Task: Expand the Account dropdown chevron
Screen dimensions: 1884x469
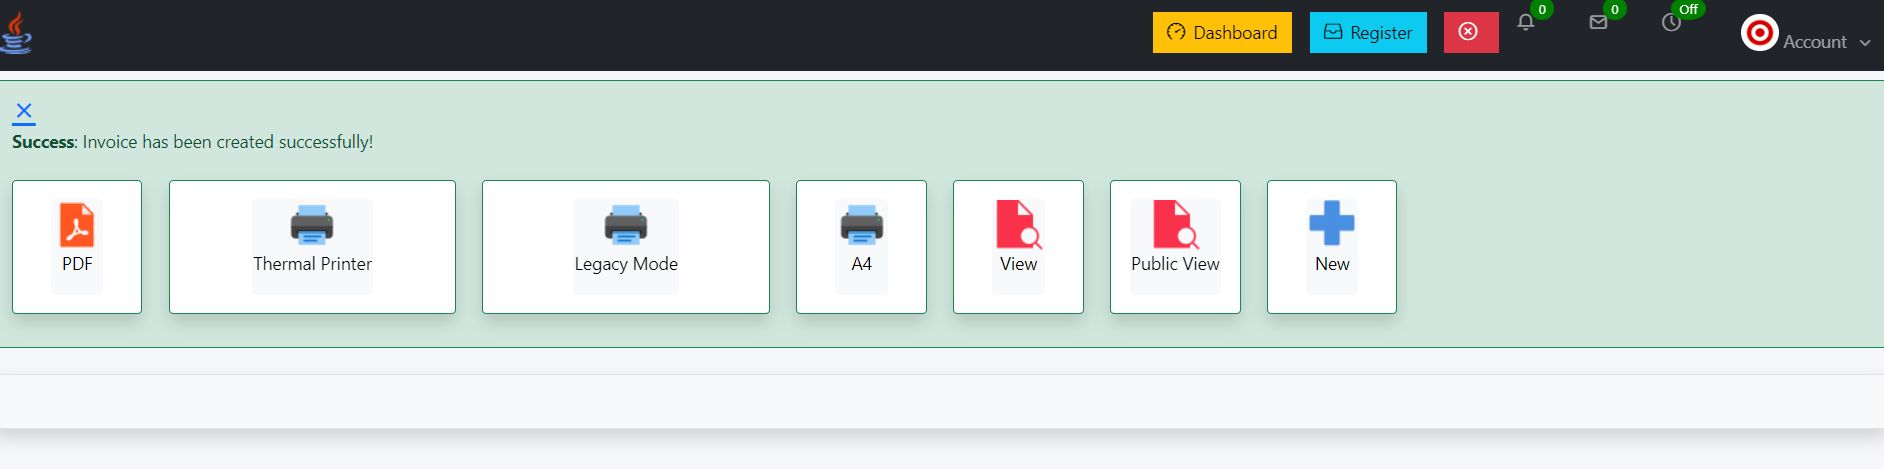Action: coord(1865,43)
